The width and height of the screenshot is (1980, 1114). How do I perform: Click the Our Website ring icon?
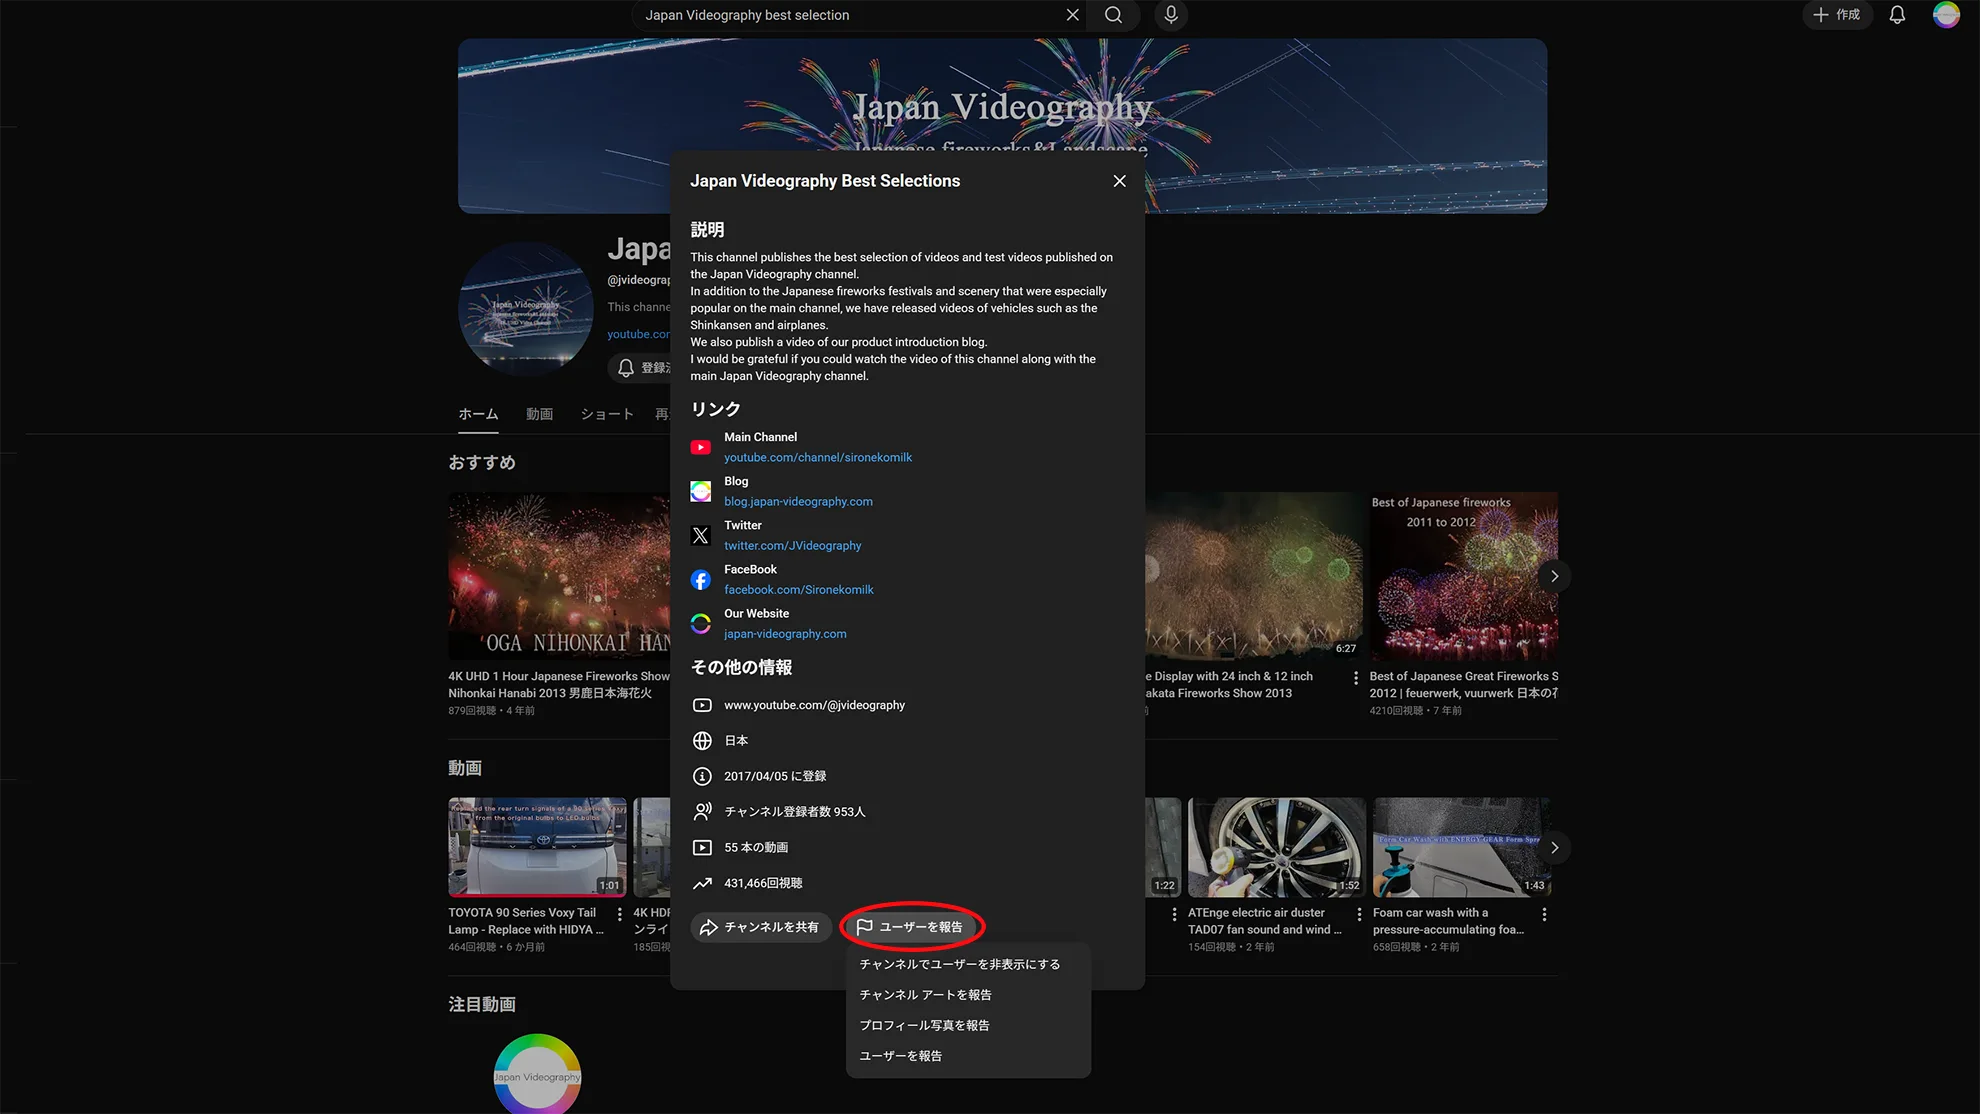[x=701, y=624]
